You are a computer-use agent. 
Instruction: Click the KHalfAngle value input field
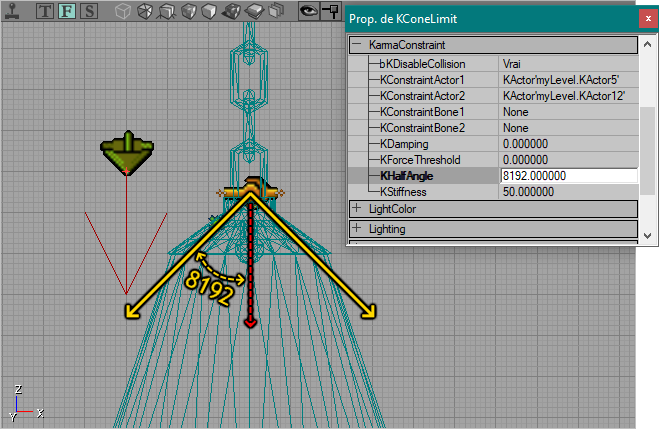569,176
